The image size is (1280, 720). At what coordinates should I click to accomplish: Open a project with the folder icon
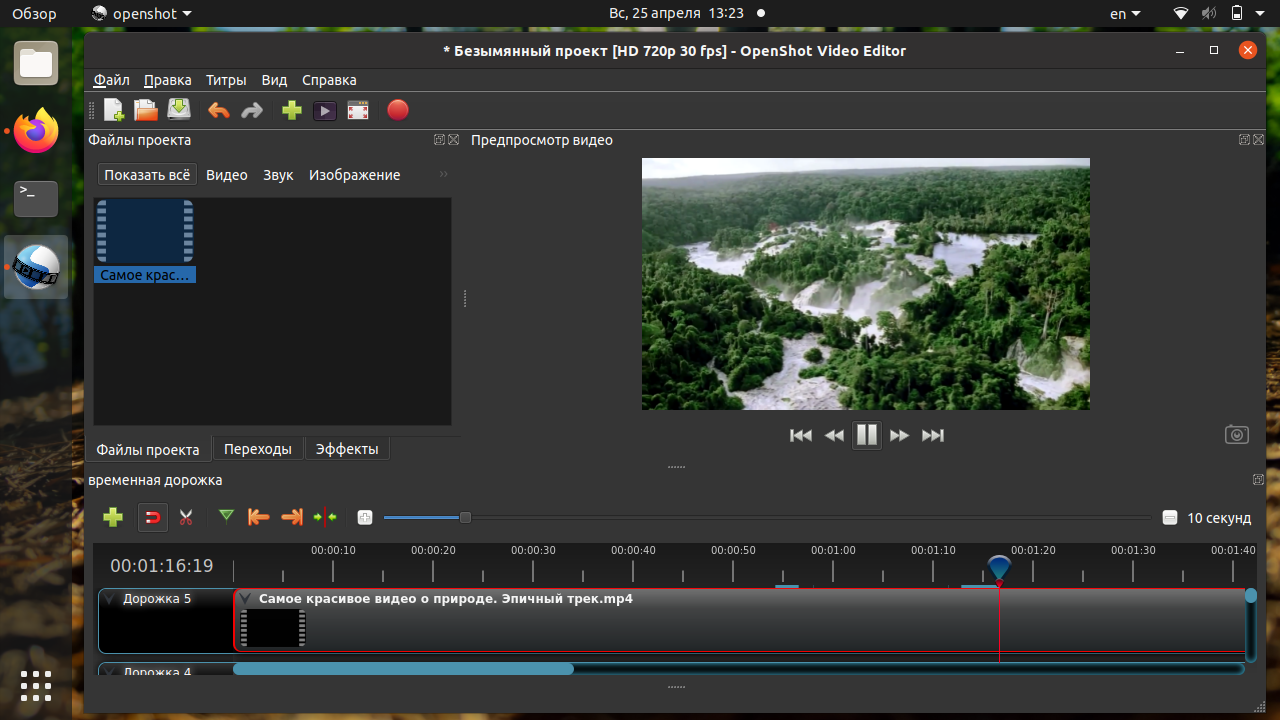pyautogui.click(x=146, y=110)
